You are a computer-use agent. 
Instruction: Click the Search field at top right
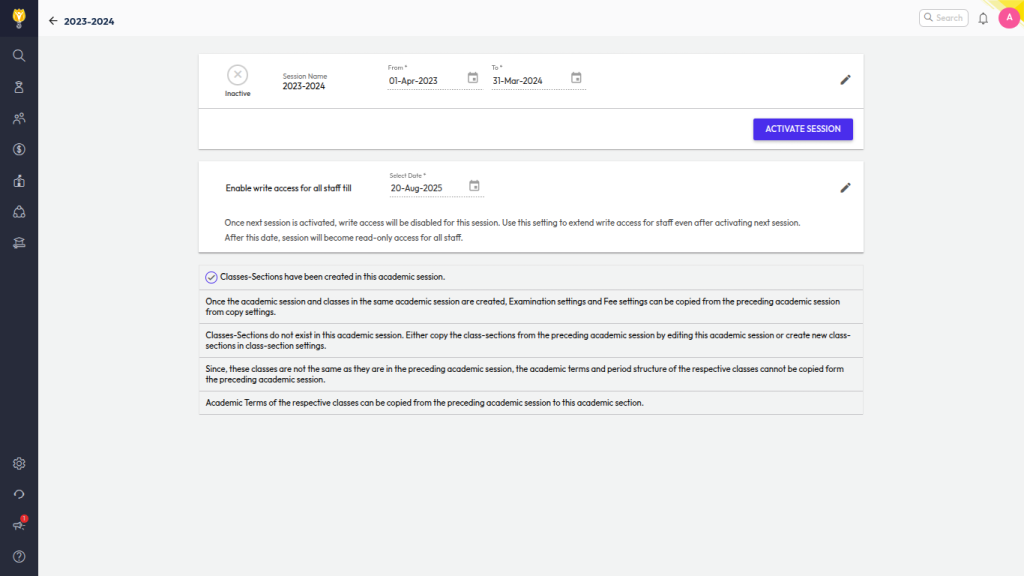(943, 18)
